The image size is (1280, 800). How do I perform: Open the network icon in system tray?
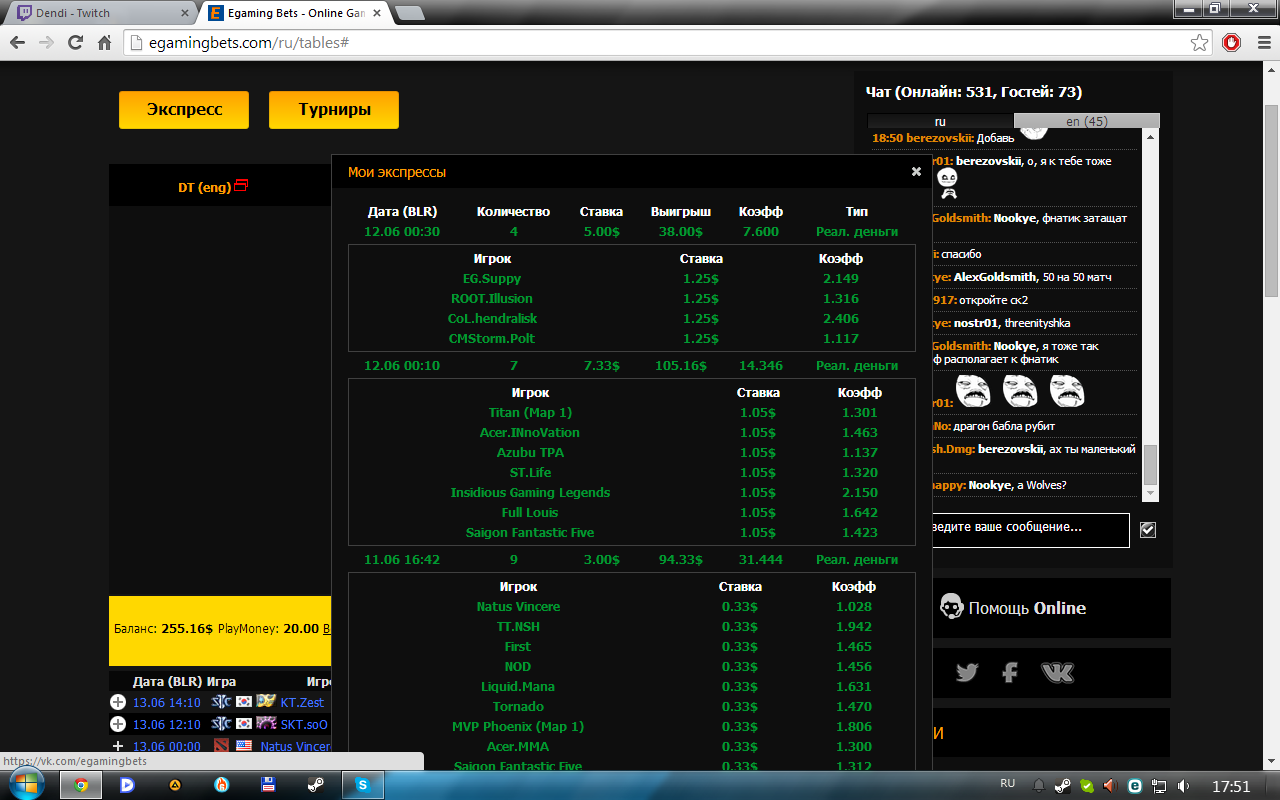point(1160,786)
